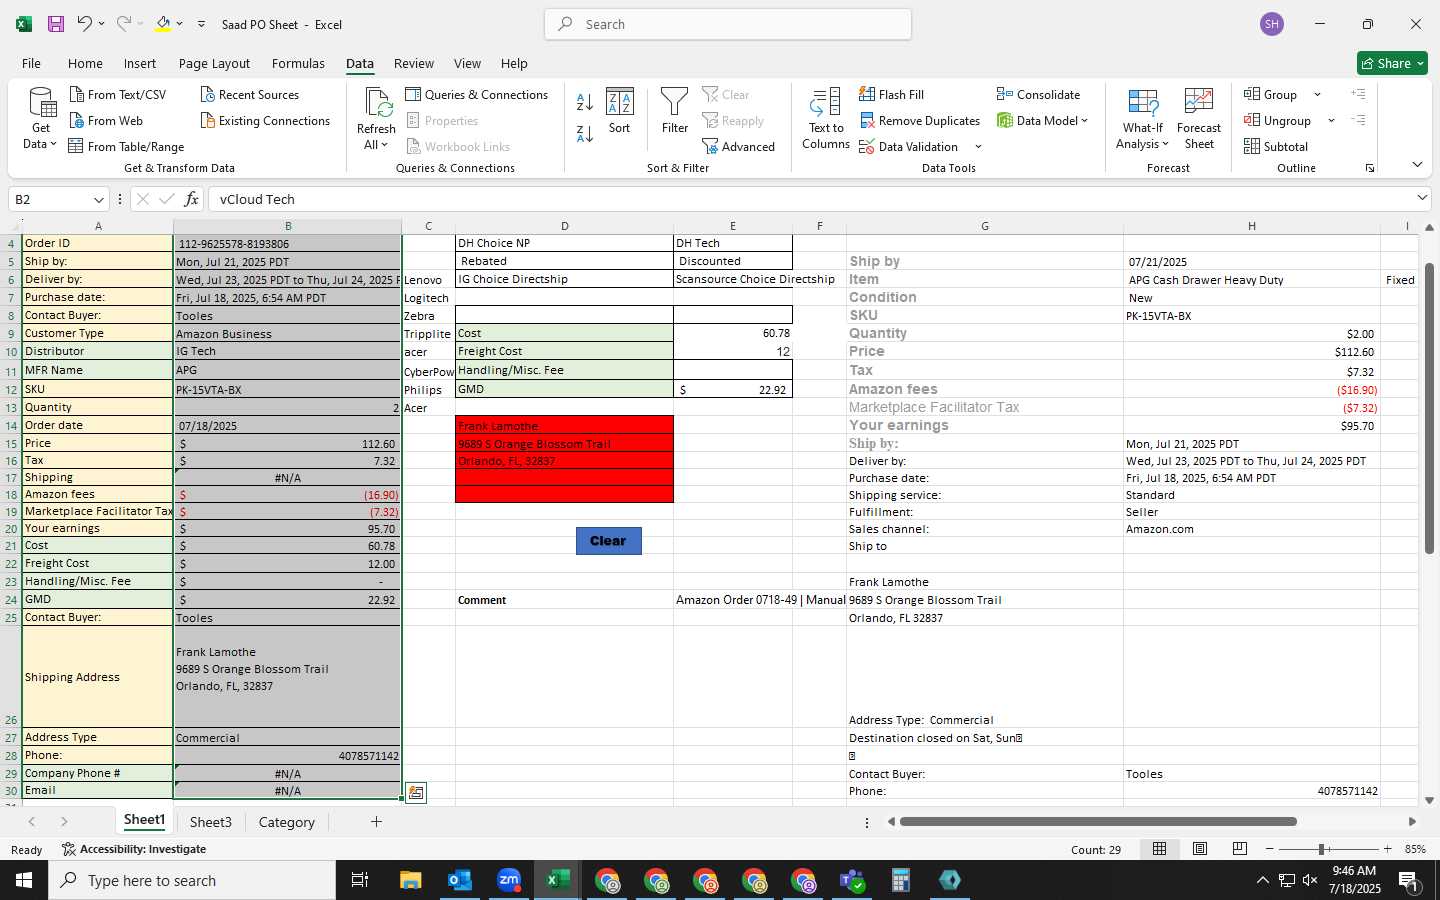This screenshot has width=1440, height=900.
Task: Switch to the Review ribbon tab
Action: tap(414, 63)
